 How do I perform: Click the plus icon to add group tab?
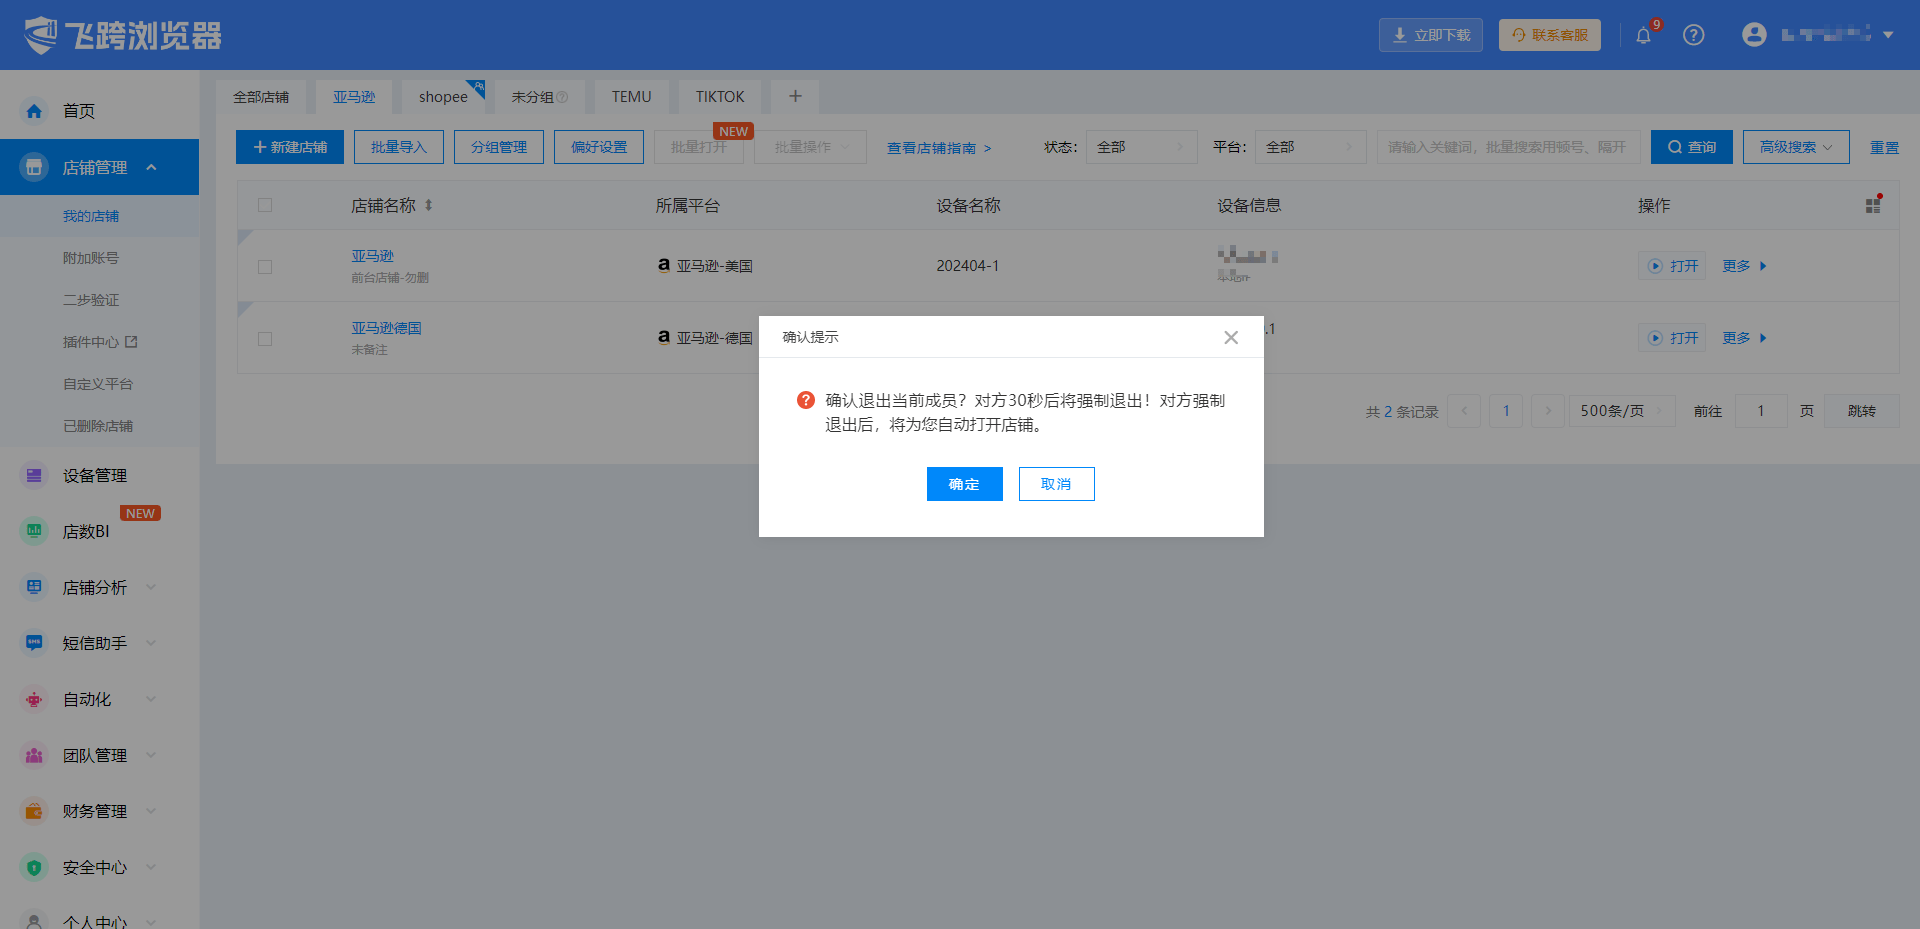pyautogui.click(x=795, y=96)
